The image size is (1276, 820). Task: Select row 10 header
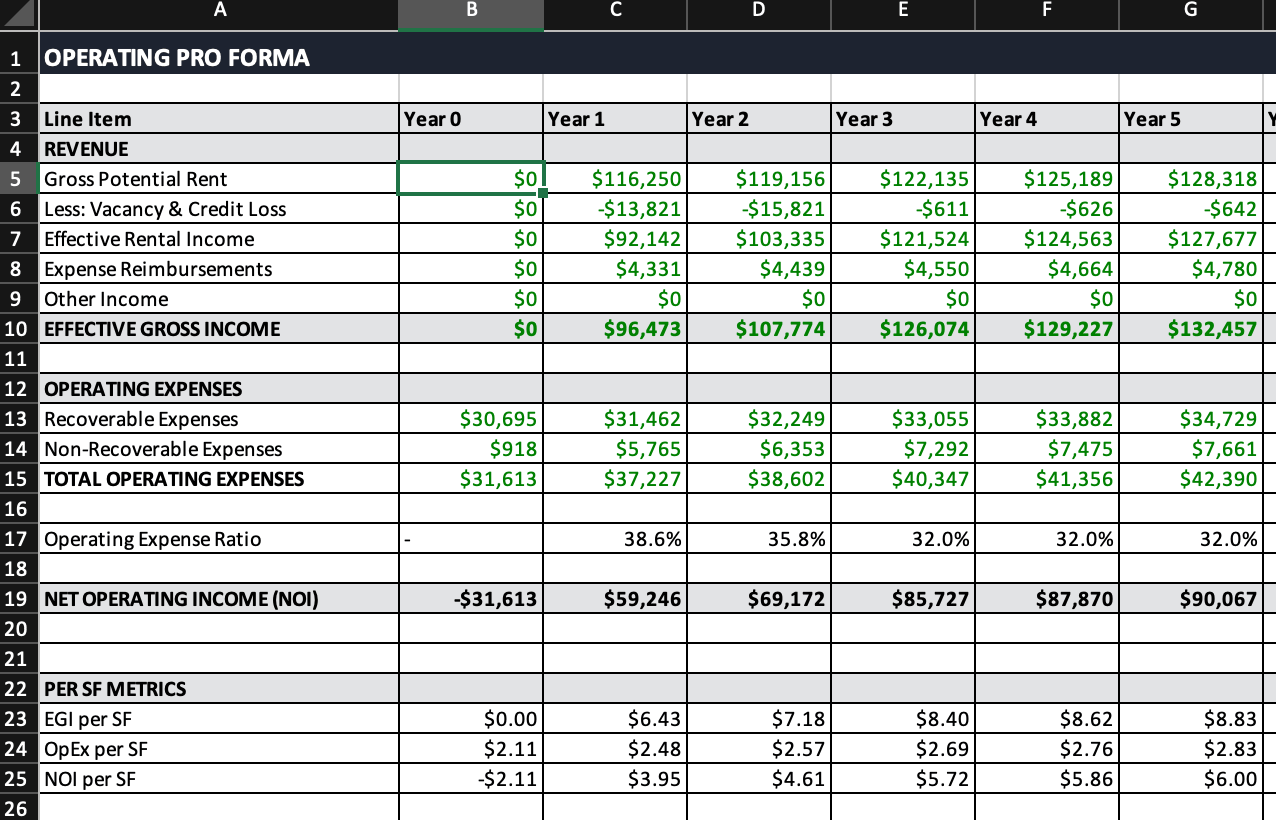pyautogui.click(x=19, y=329)
